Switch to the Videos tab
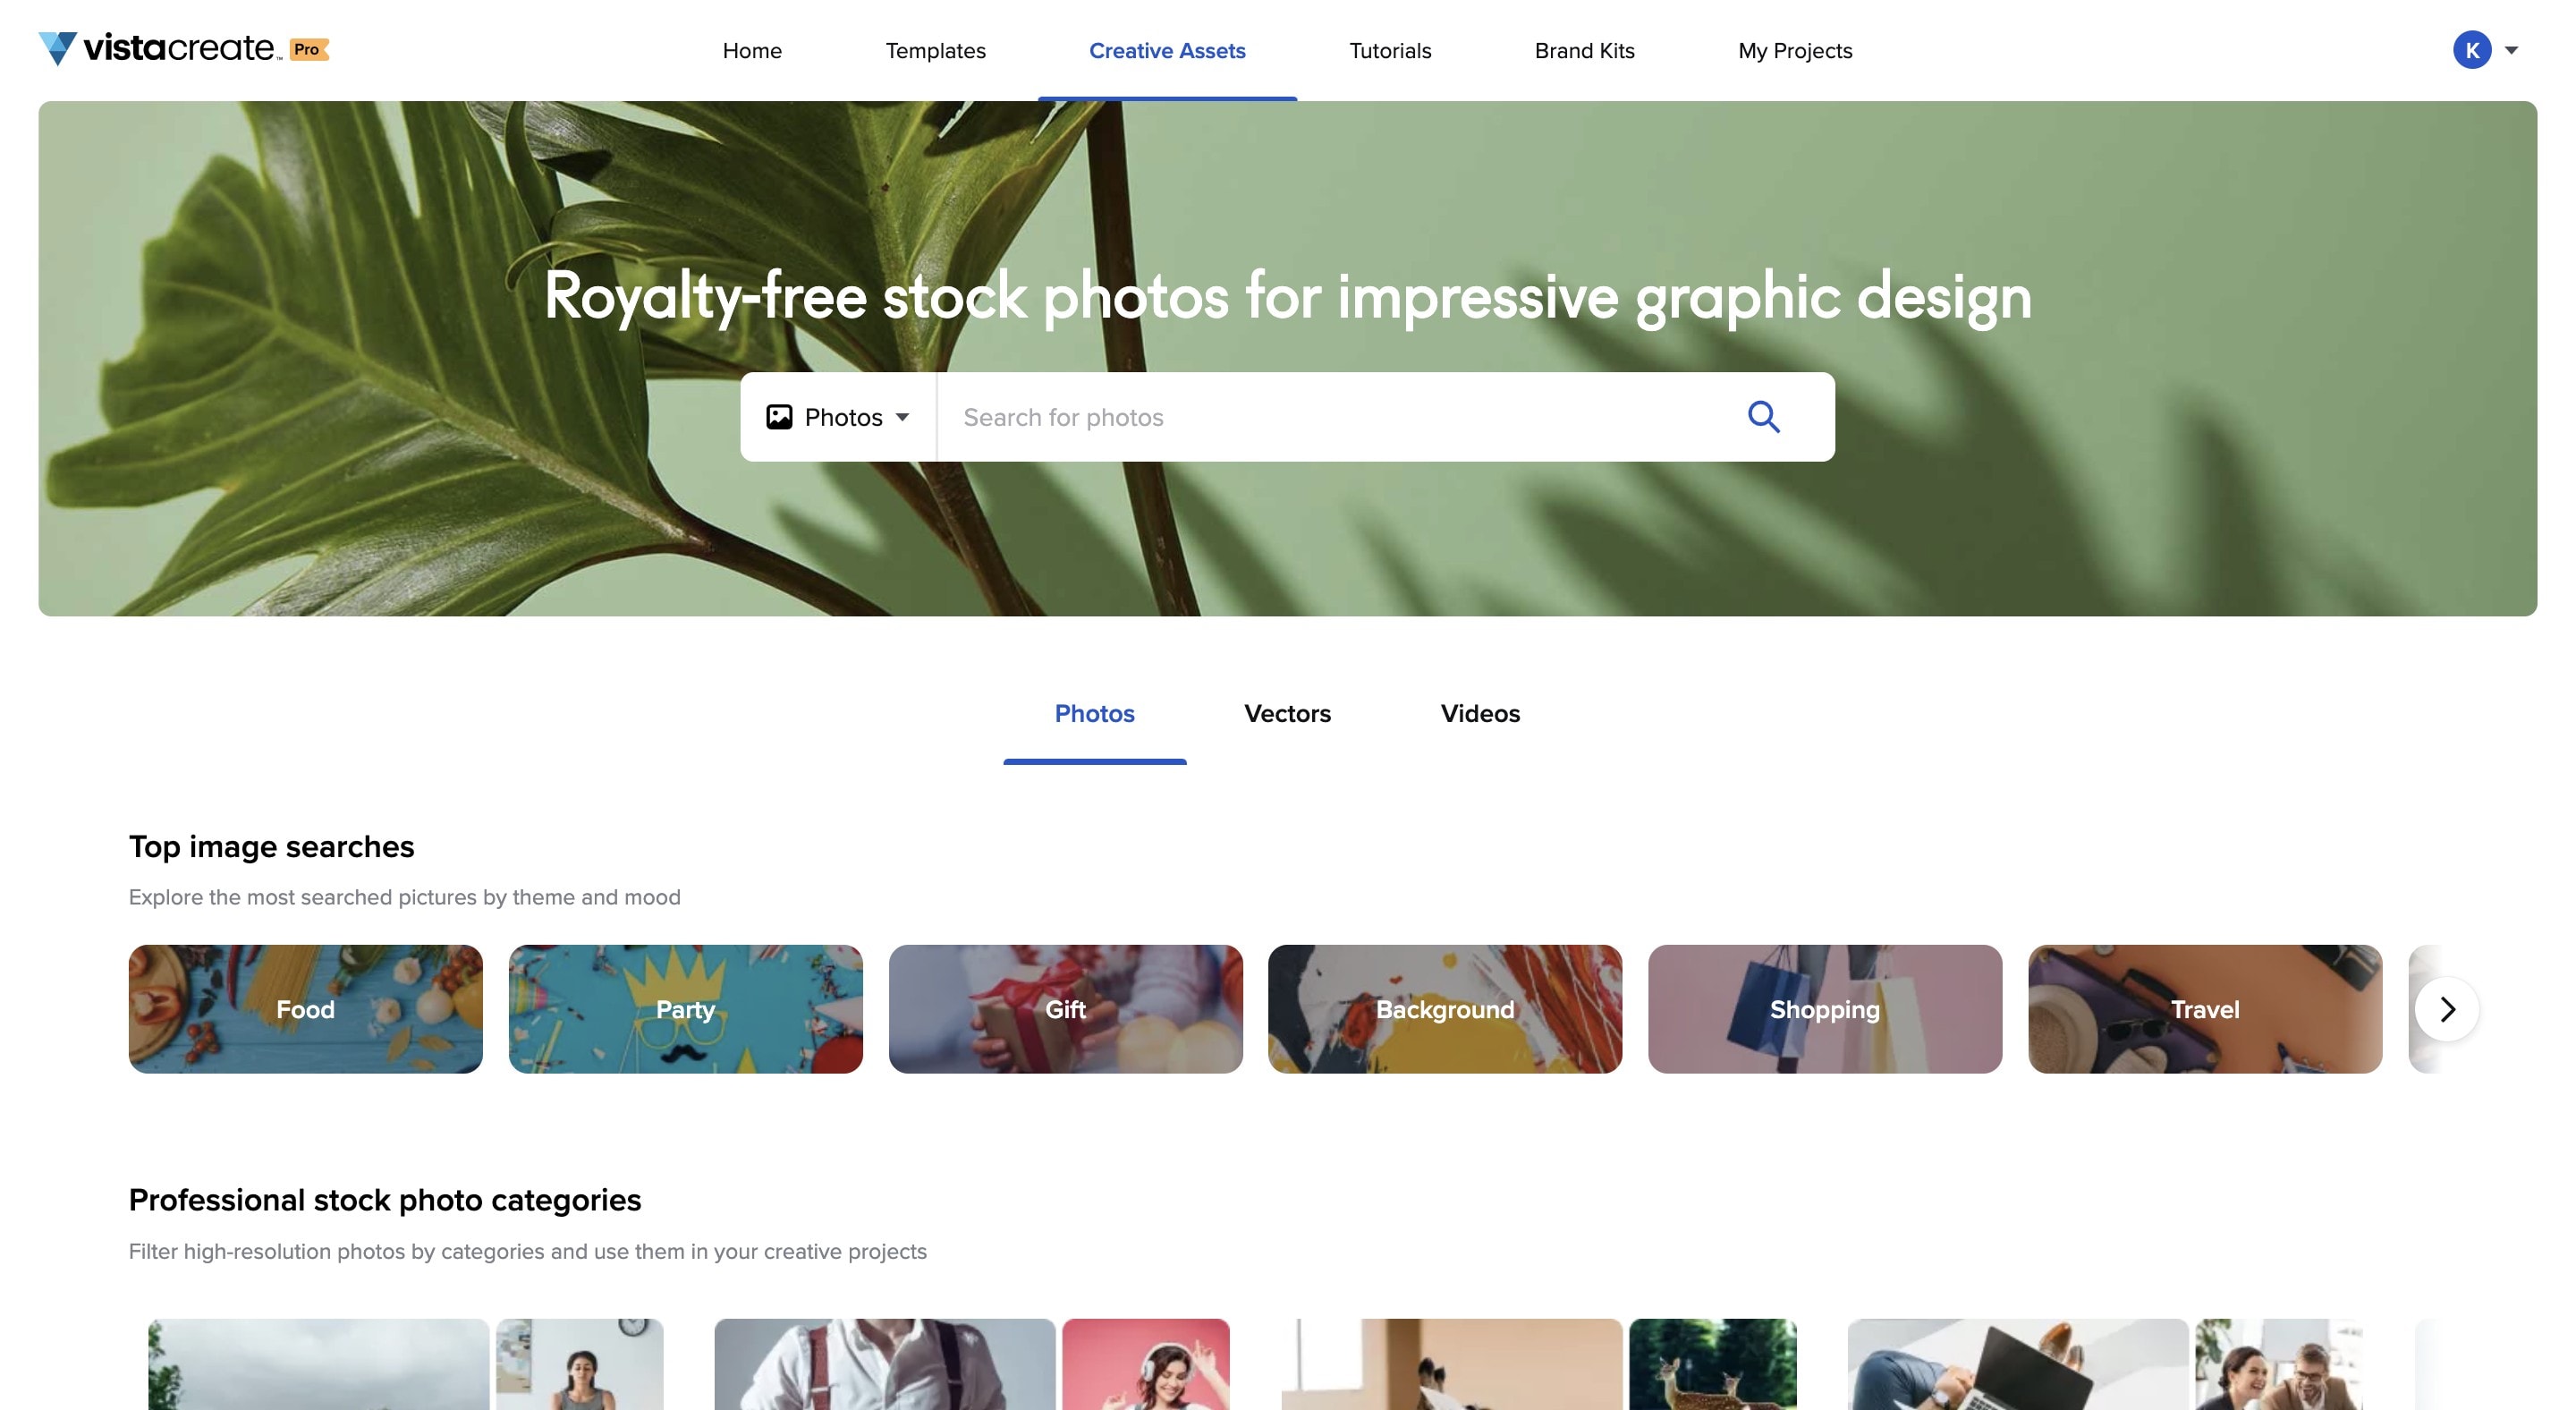Image resolution: width=2576 pixels, height=1410 pixels. 1480,713
